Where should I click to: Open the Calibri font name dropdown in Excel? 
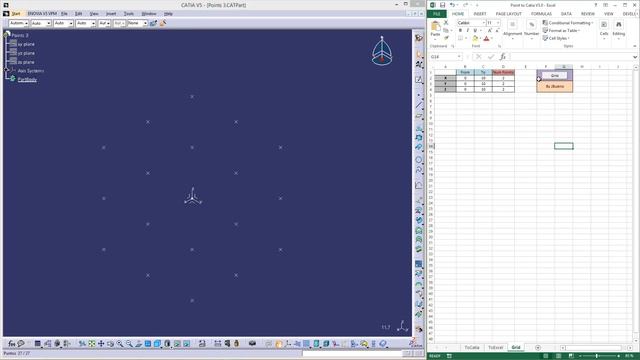(x=484, y=23)
